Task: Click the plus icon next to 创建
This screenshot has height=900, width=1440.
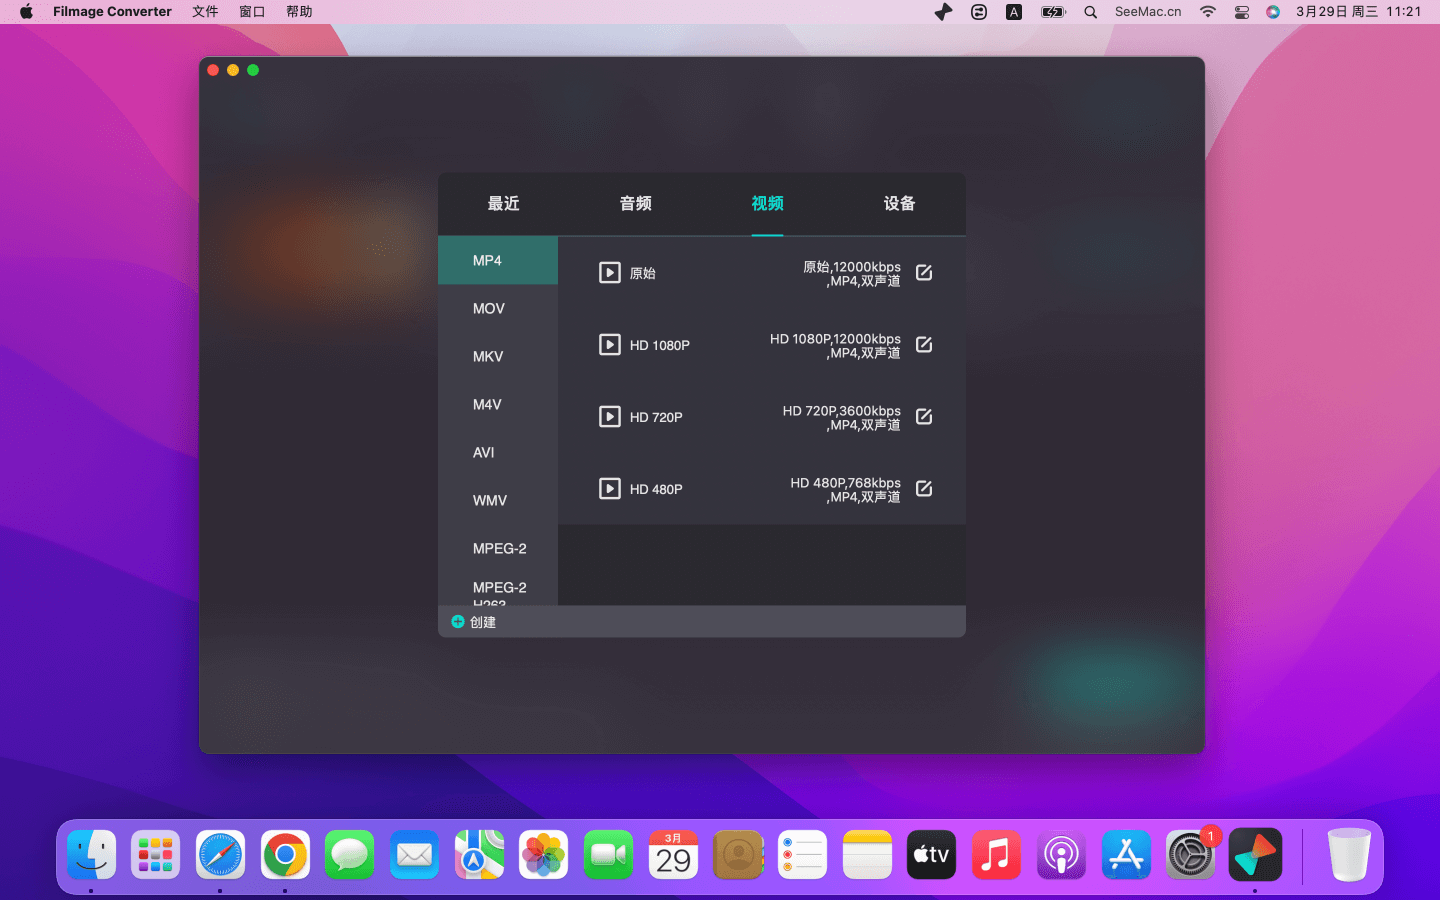Action: point(458,622)
